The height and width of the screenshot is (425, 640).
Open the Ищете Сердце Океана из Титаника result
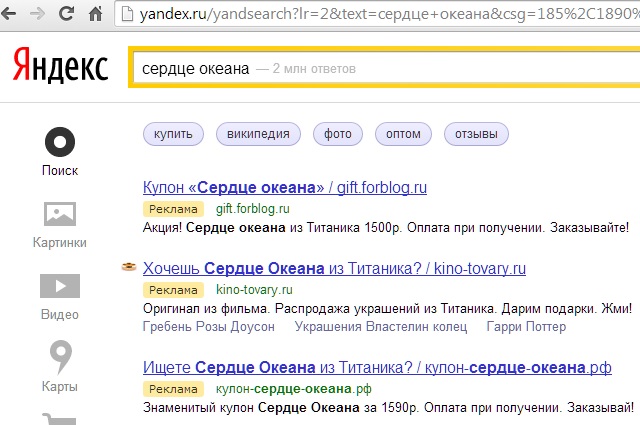coord(377,367)
